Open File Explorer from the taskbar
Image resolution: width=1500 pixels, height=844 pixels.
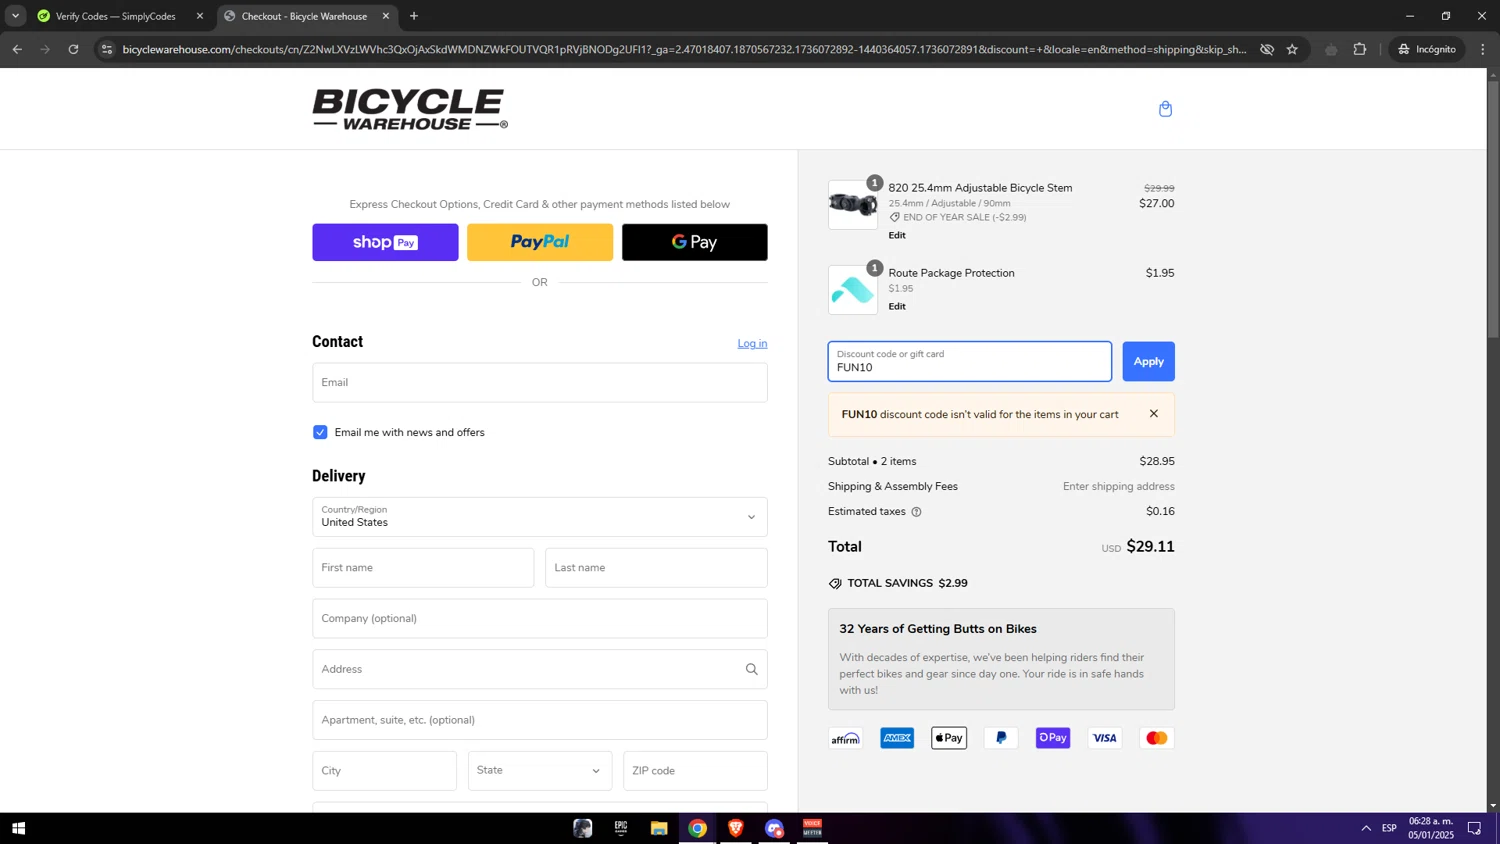pyautogui.click(x=659, y=828)
